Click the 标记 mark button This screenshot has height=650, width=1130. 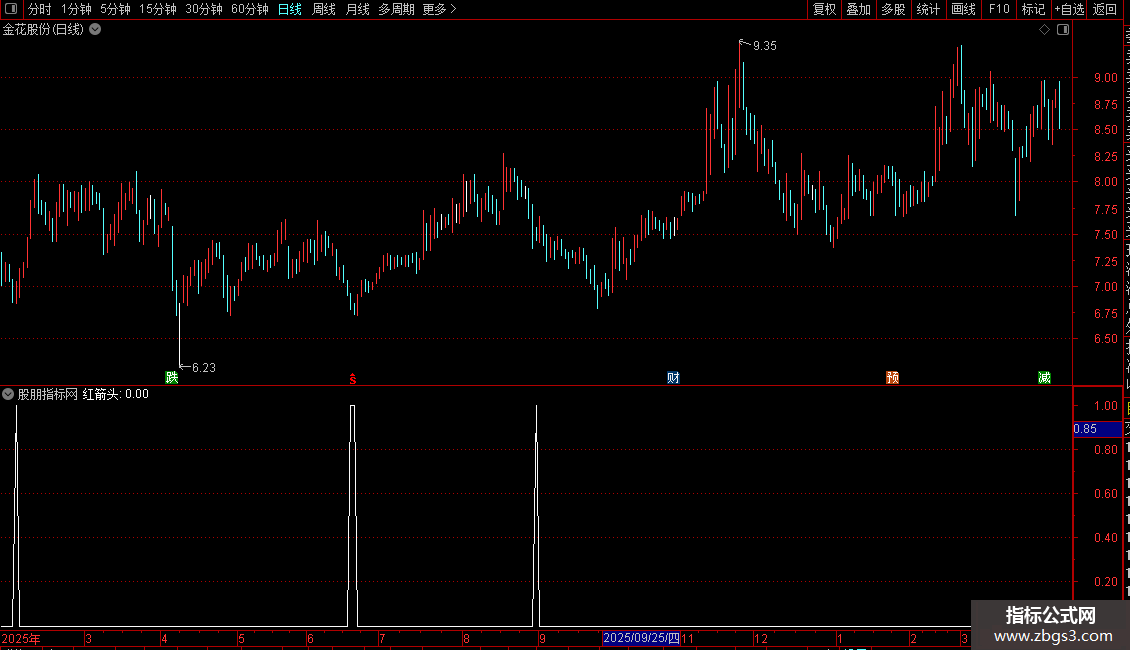1033,9
